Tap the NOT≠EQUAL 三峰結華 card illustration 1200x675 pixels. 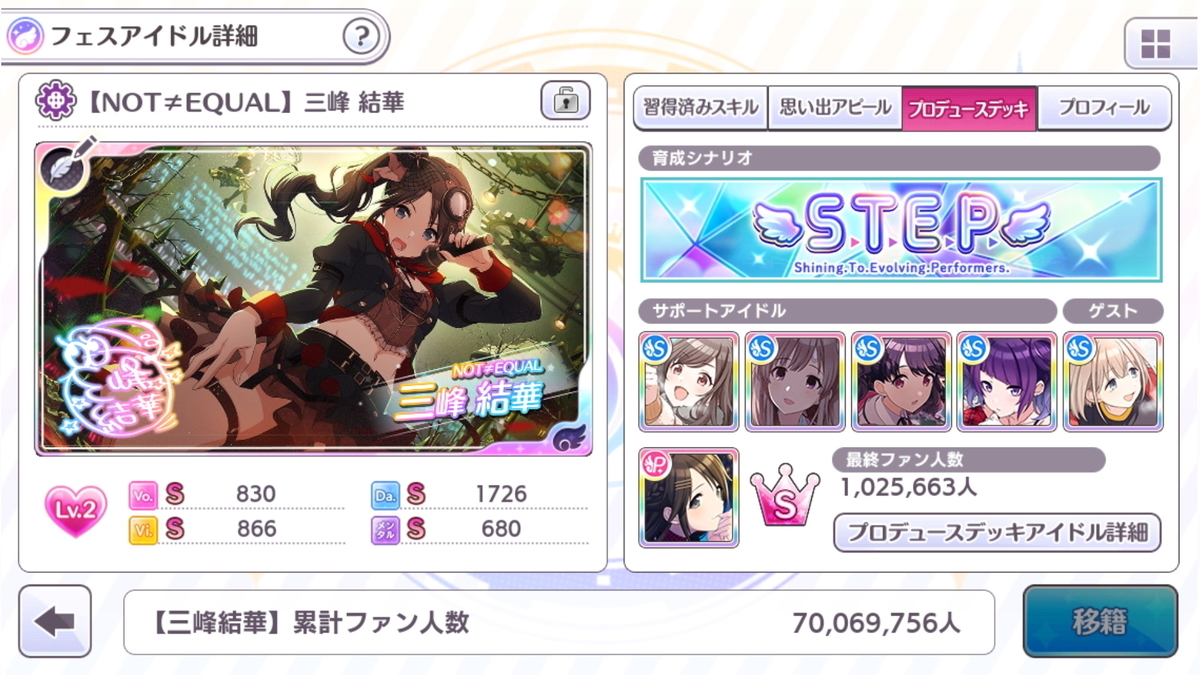pyautogui.click(x=313, y=299)
